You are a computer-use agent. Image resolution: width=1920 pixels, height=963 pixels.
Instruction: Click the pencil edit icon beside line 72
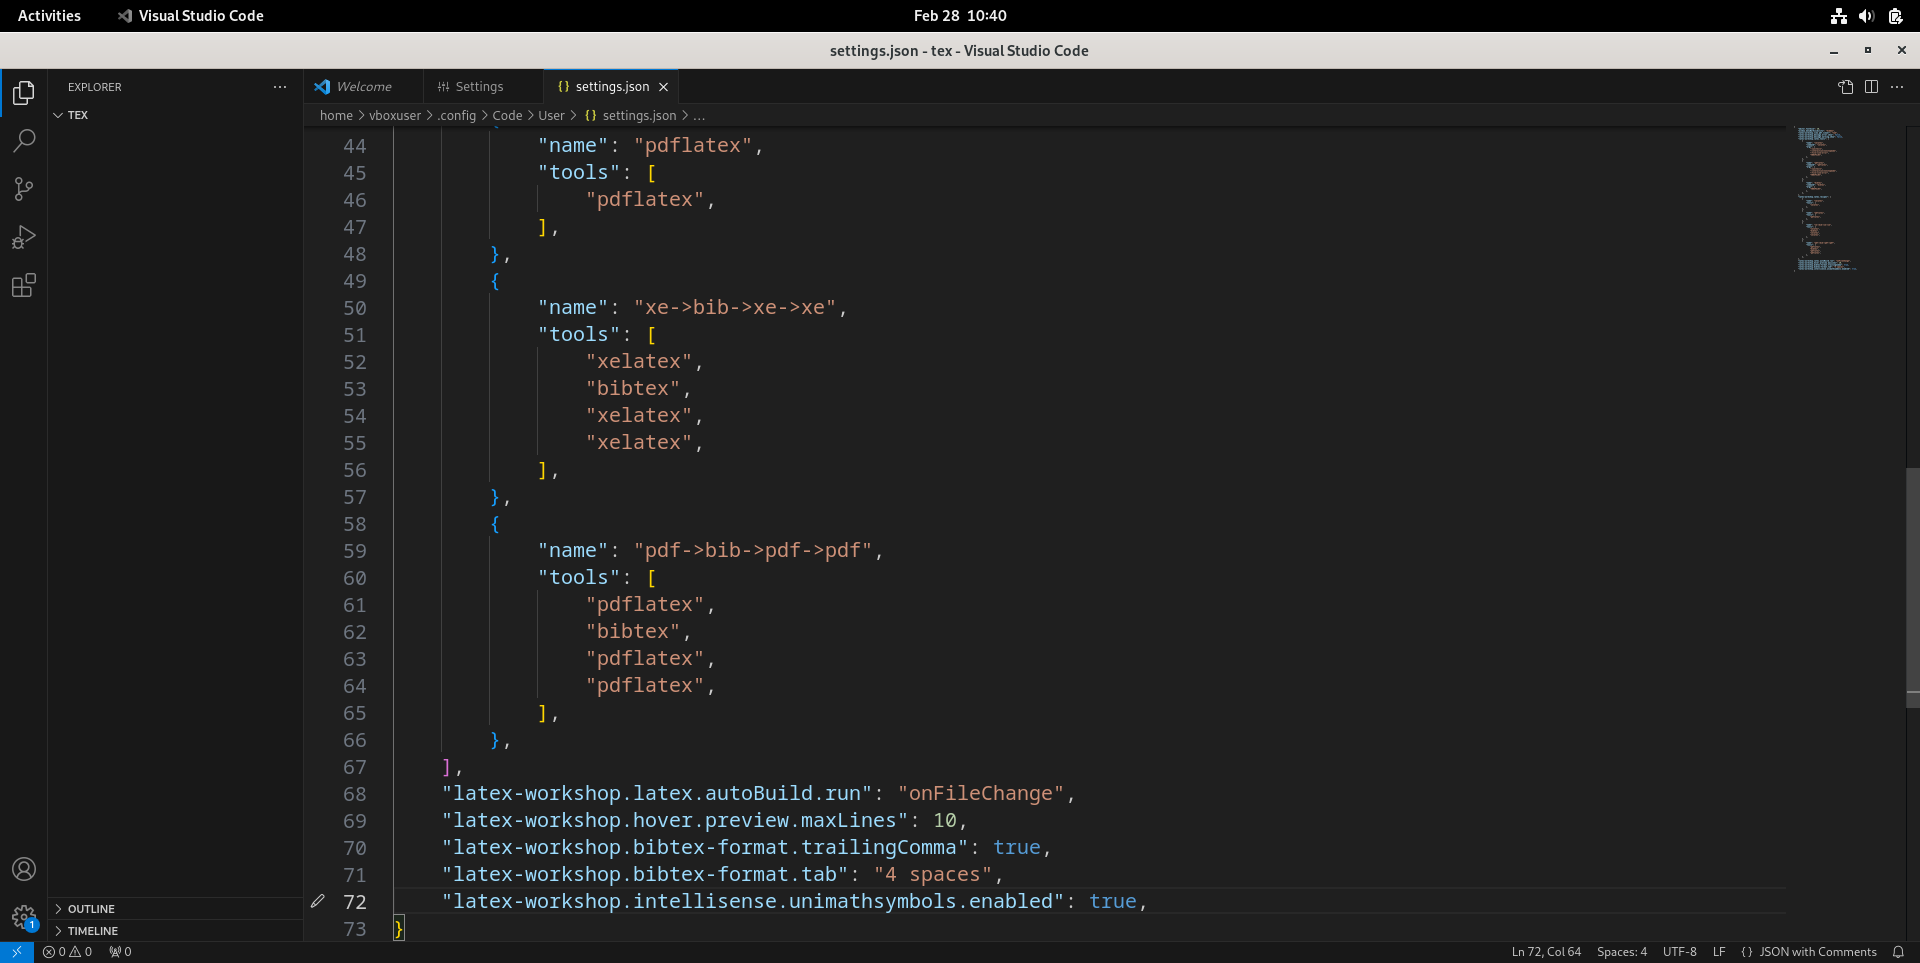pyautogui.click(x=318, y=901)
